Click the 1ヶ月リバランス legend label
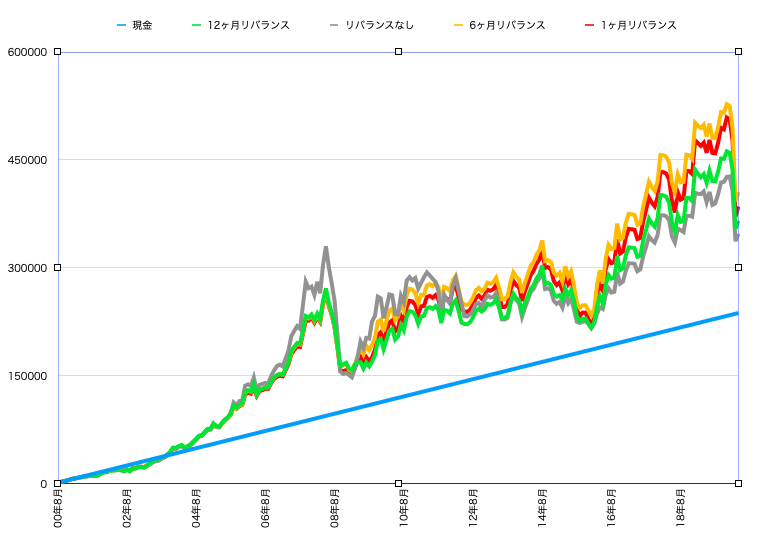The height and width of the screenshot is (541, 760). click(639, 25)
